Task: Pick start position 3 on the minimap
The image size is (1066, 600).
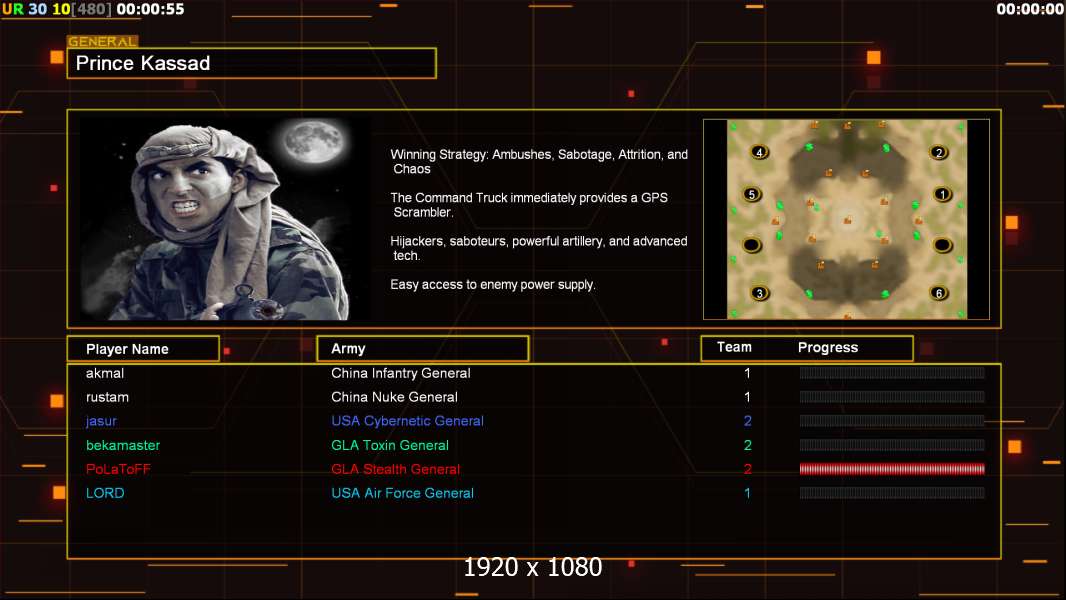Action: point(759,294)
